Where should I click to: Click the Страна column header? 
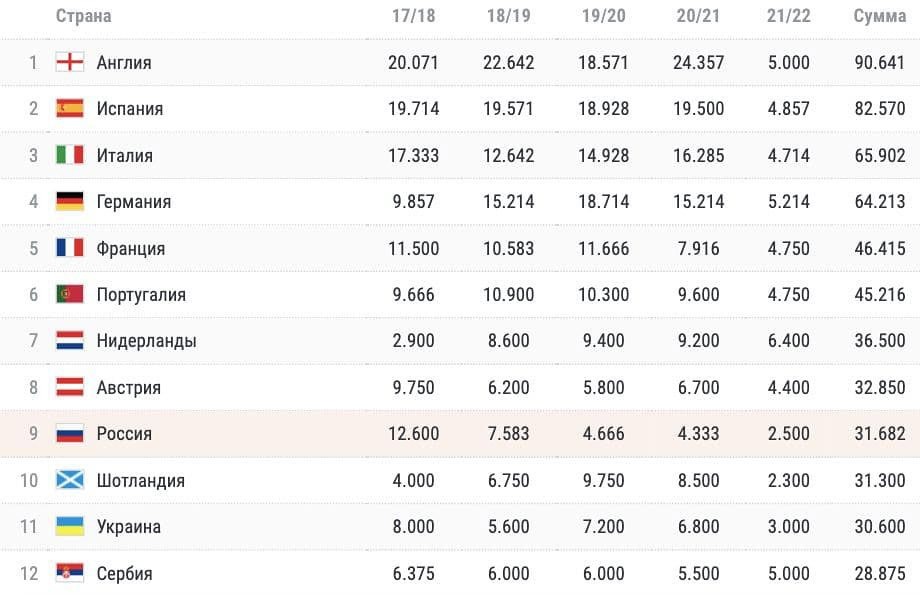83,16
